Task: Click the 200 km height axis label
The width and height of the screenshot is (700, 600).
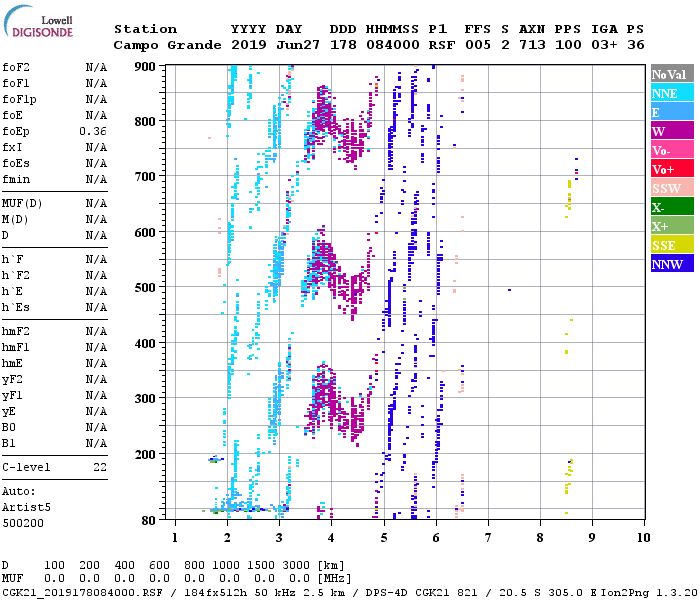Action: coord(145,454)
